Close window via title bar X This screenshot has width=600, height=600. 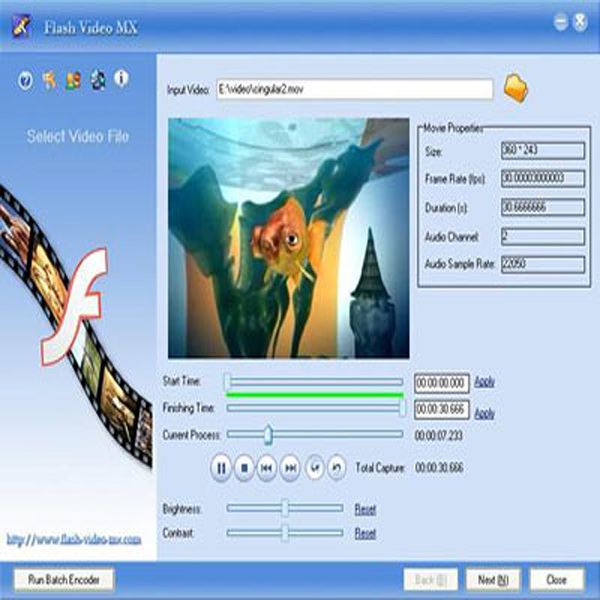tap(580, 22)
